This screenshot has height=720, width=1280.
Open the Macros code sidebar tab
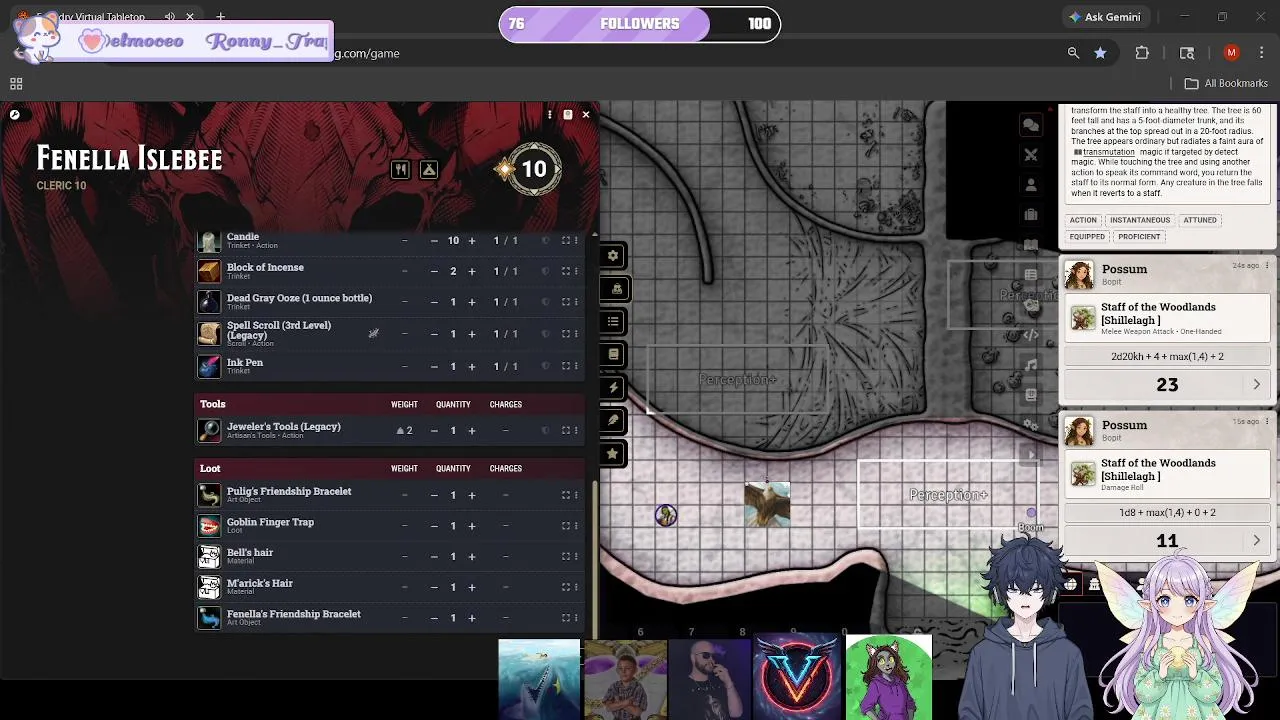pos(1030,335)
